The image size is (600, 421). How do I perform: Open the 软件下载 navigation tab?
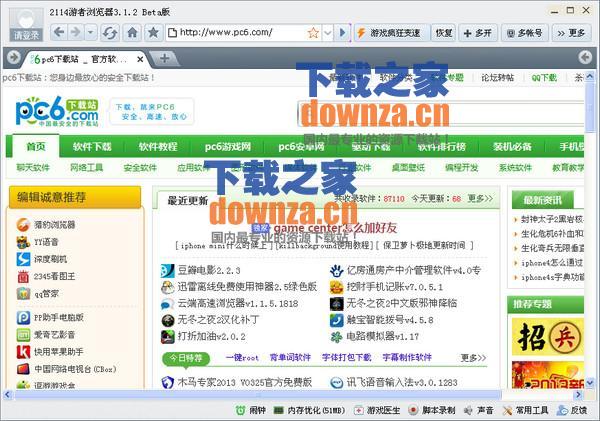92,147
